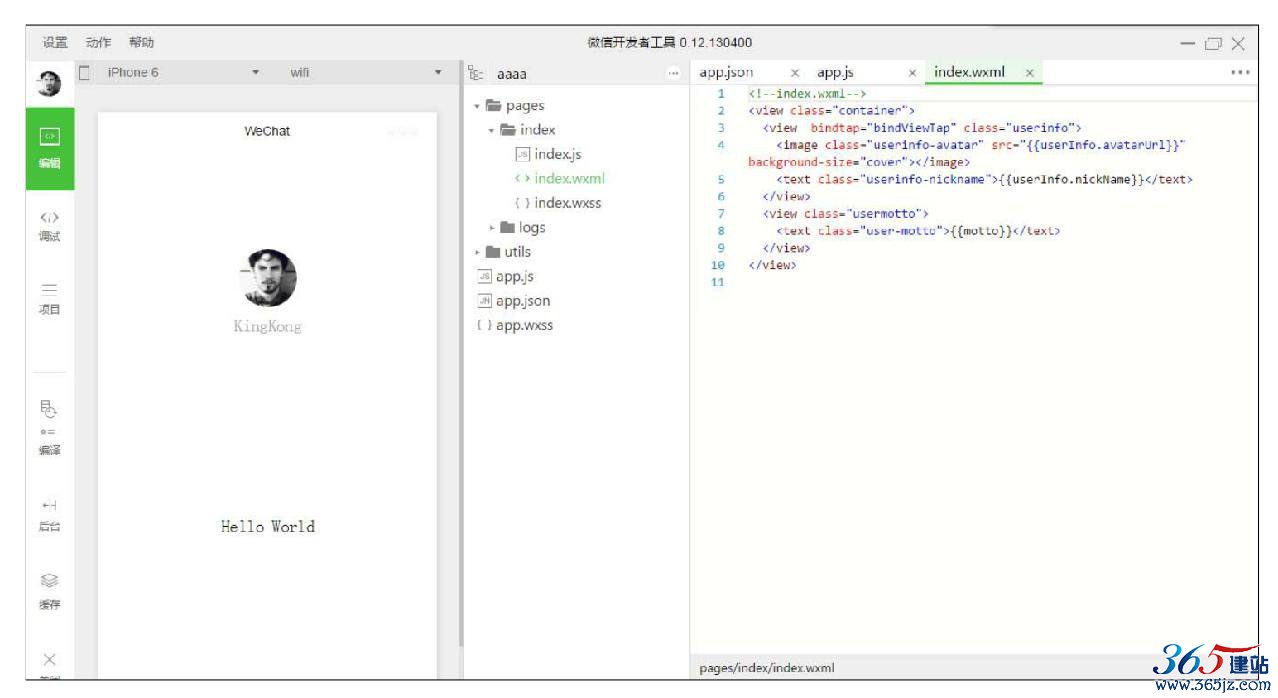
Task: Click the X close-project icon in sidebar
Action: 49,659
